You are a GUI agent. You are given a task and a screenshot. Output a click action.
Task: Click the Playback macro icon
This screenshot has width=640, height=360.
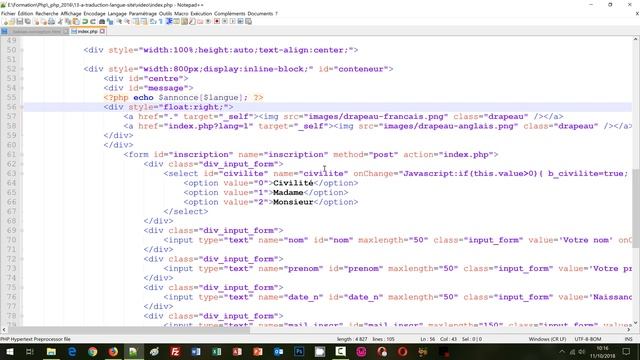[232, 22]
